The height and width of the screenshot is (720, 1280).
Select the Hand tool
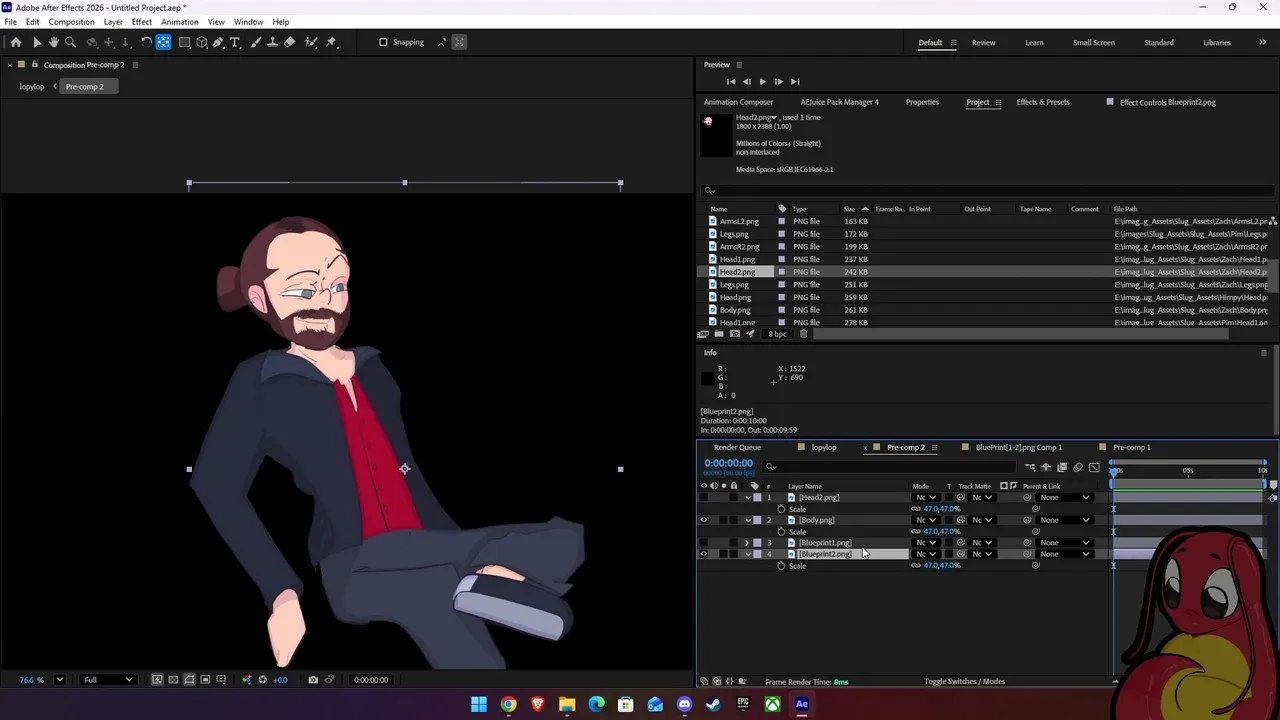[54, 42]
